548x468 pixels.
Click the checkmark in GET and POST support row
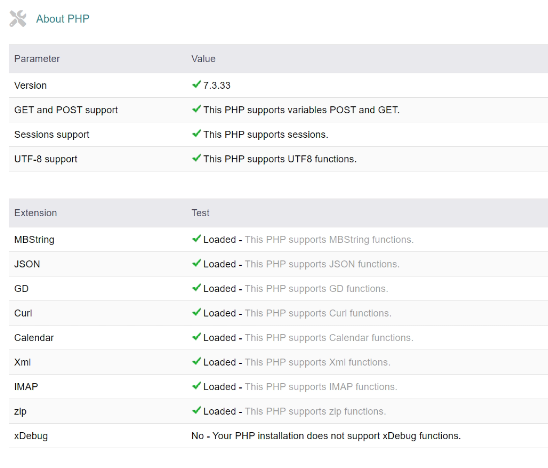click(x=196, y=109)
